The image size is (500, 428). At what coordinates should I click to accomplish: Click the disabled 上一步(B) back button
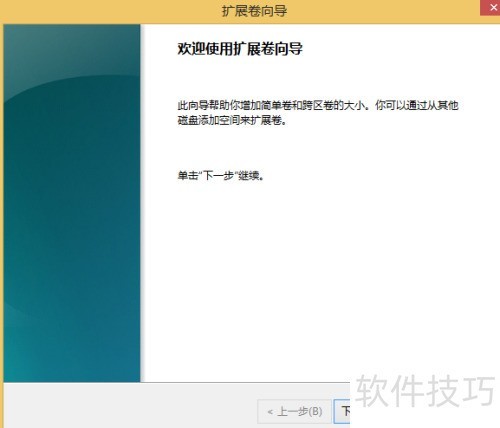294,411
